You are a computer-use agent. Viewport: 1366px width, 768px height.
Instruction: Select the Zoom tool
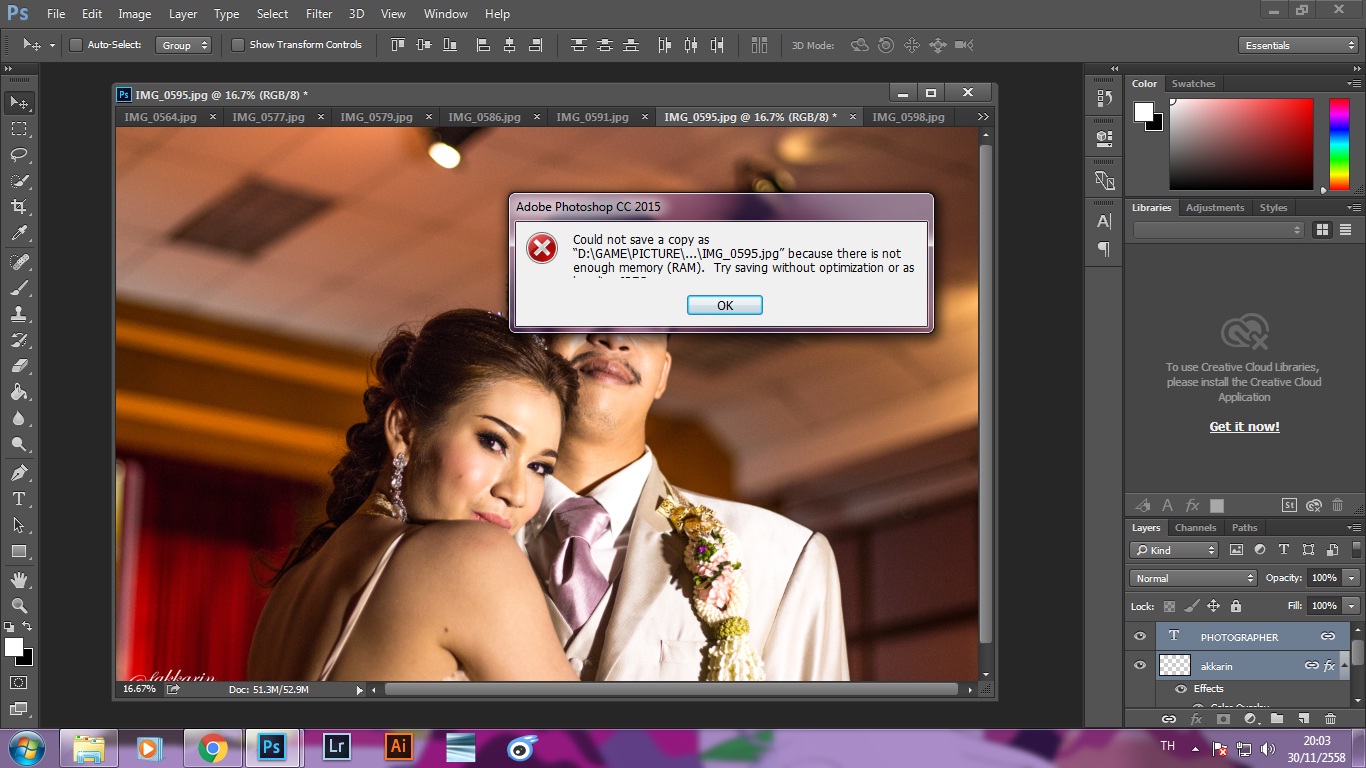tap(19, 606)
